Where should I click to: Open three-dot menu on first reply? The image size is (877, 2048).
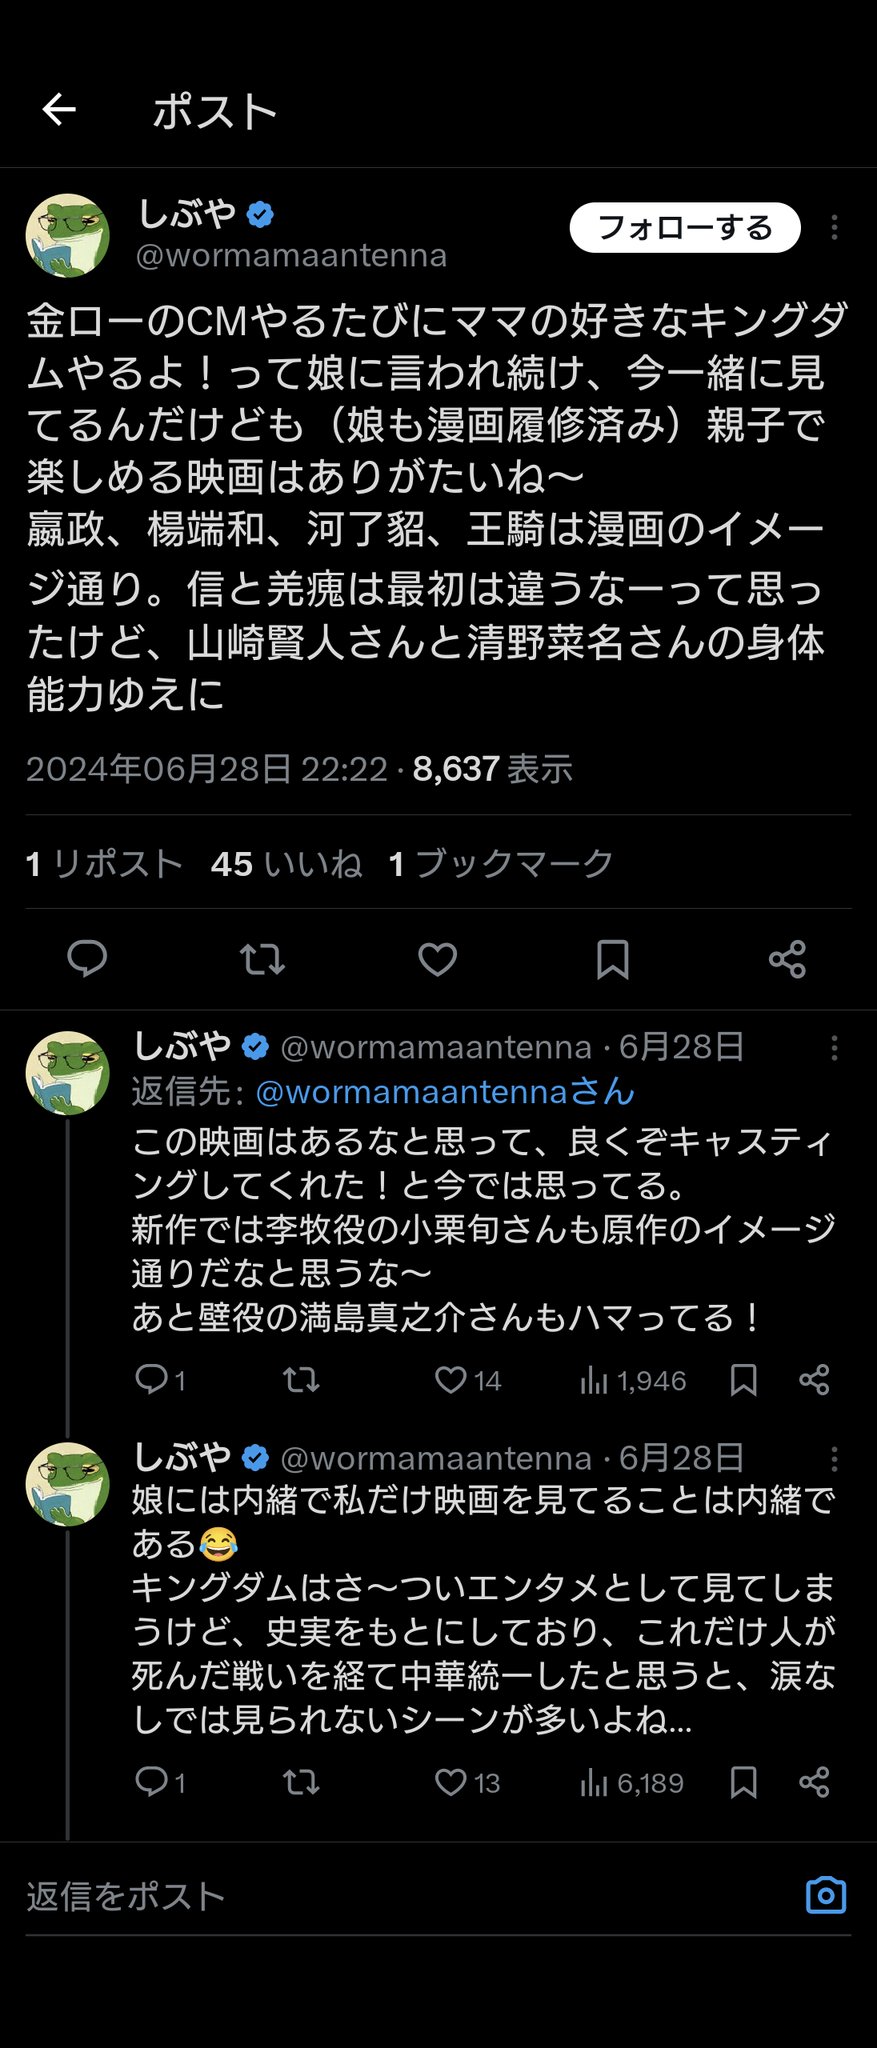pos(834,1048)
